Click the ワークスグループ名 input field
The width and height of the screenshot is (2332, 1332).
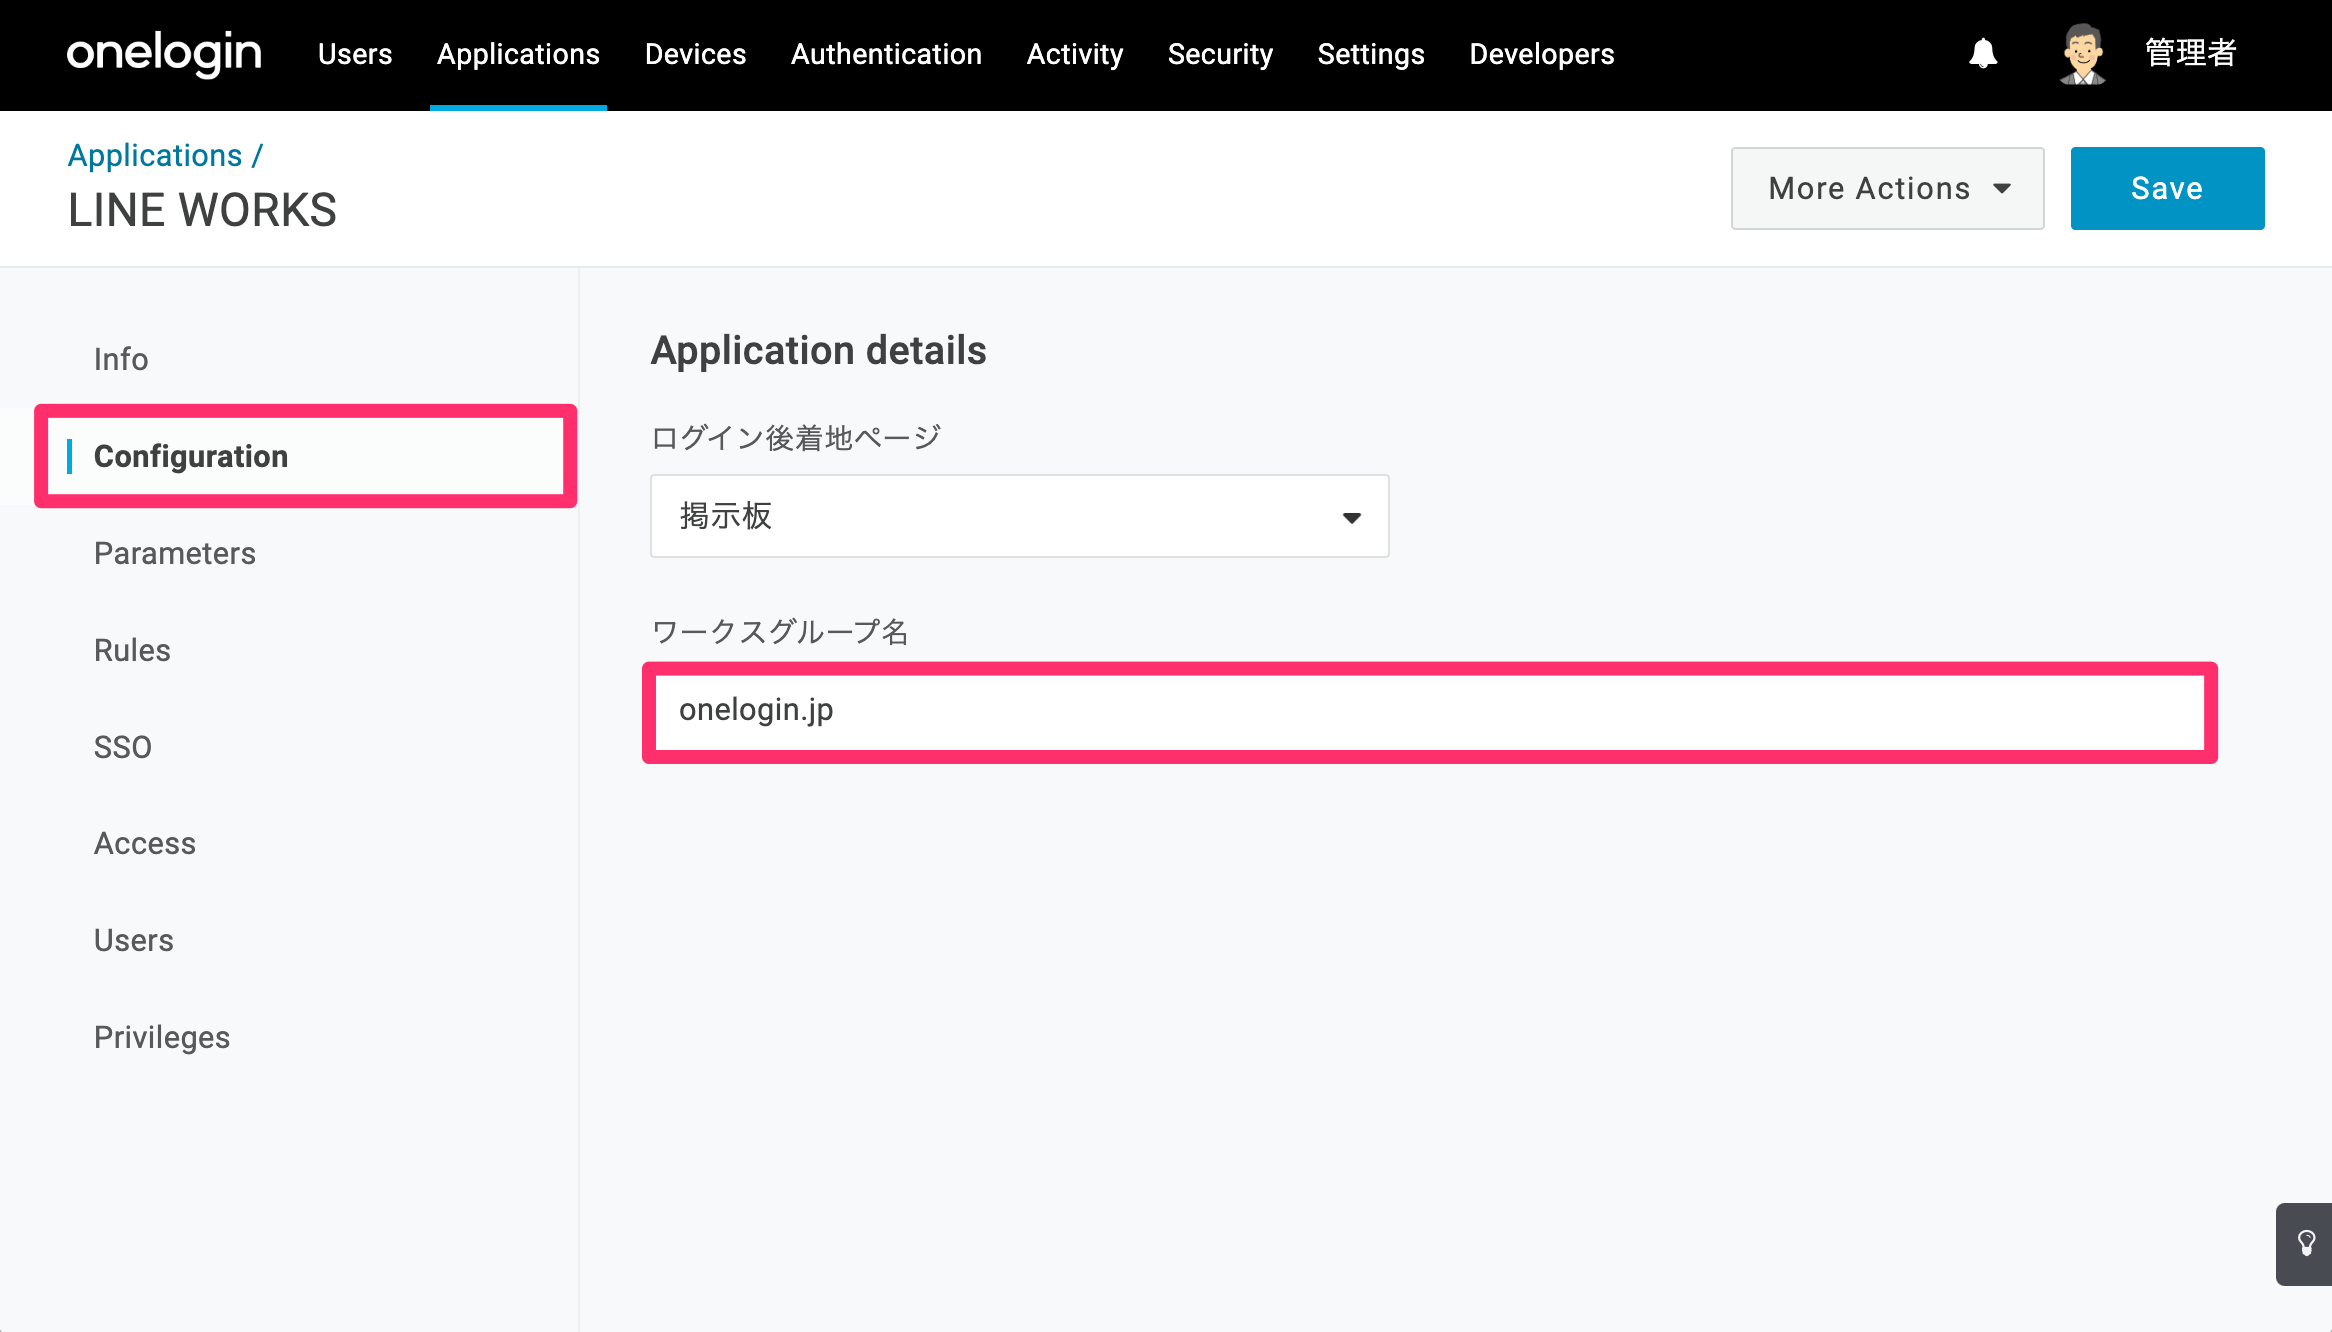pyautogui.click(x=1430, y=712)
